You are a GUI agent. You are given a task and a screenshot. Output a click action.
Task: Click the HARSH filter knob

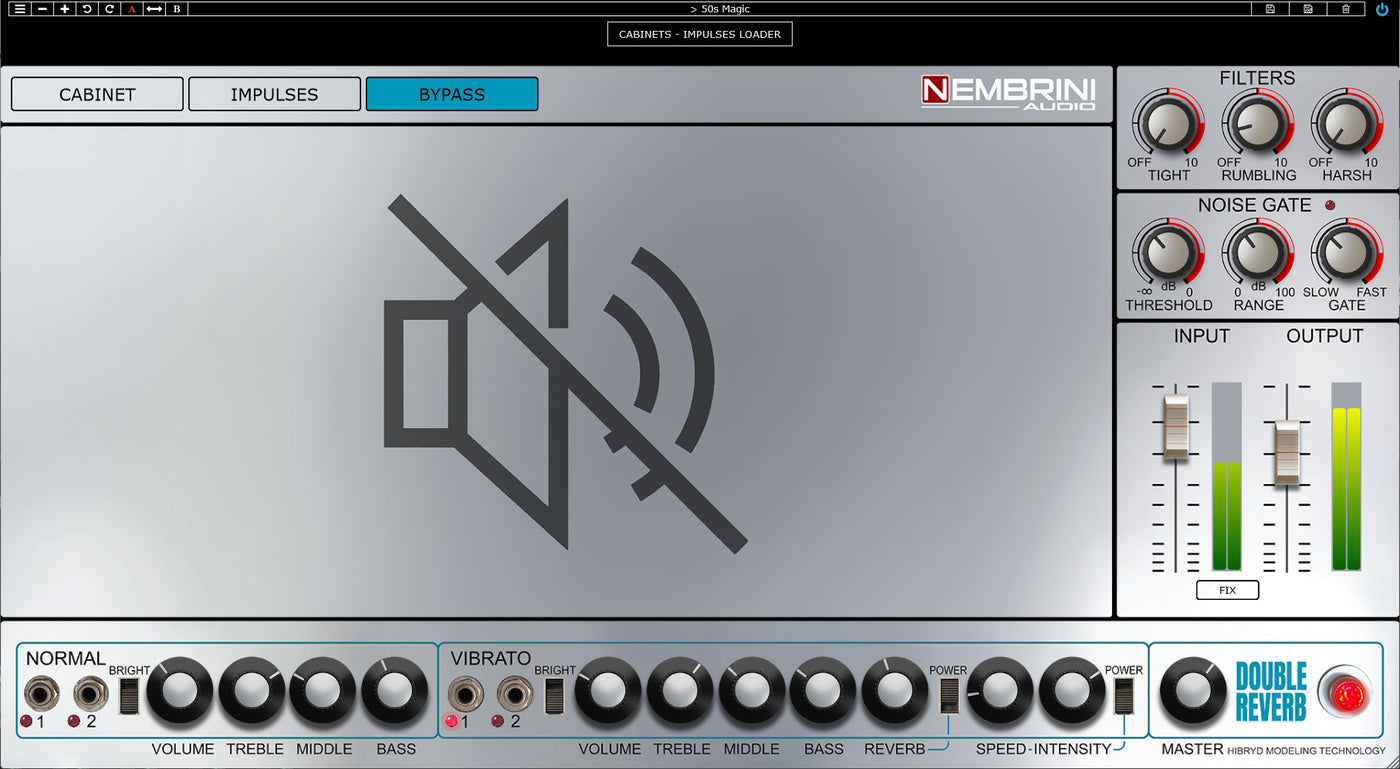[1346, 124]
